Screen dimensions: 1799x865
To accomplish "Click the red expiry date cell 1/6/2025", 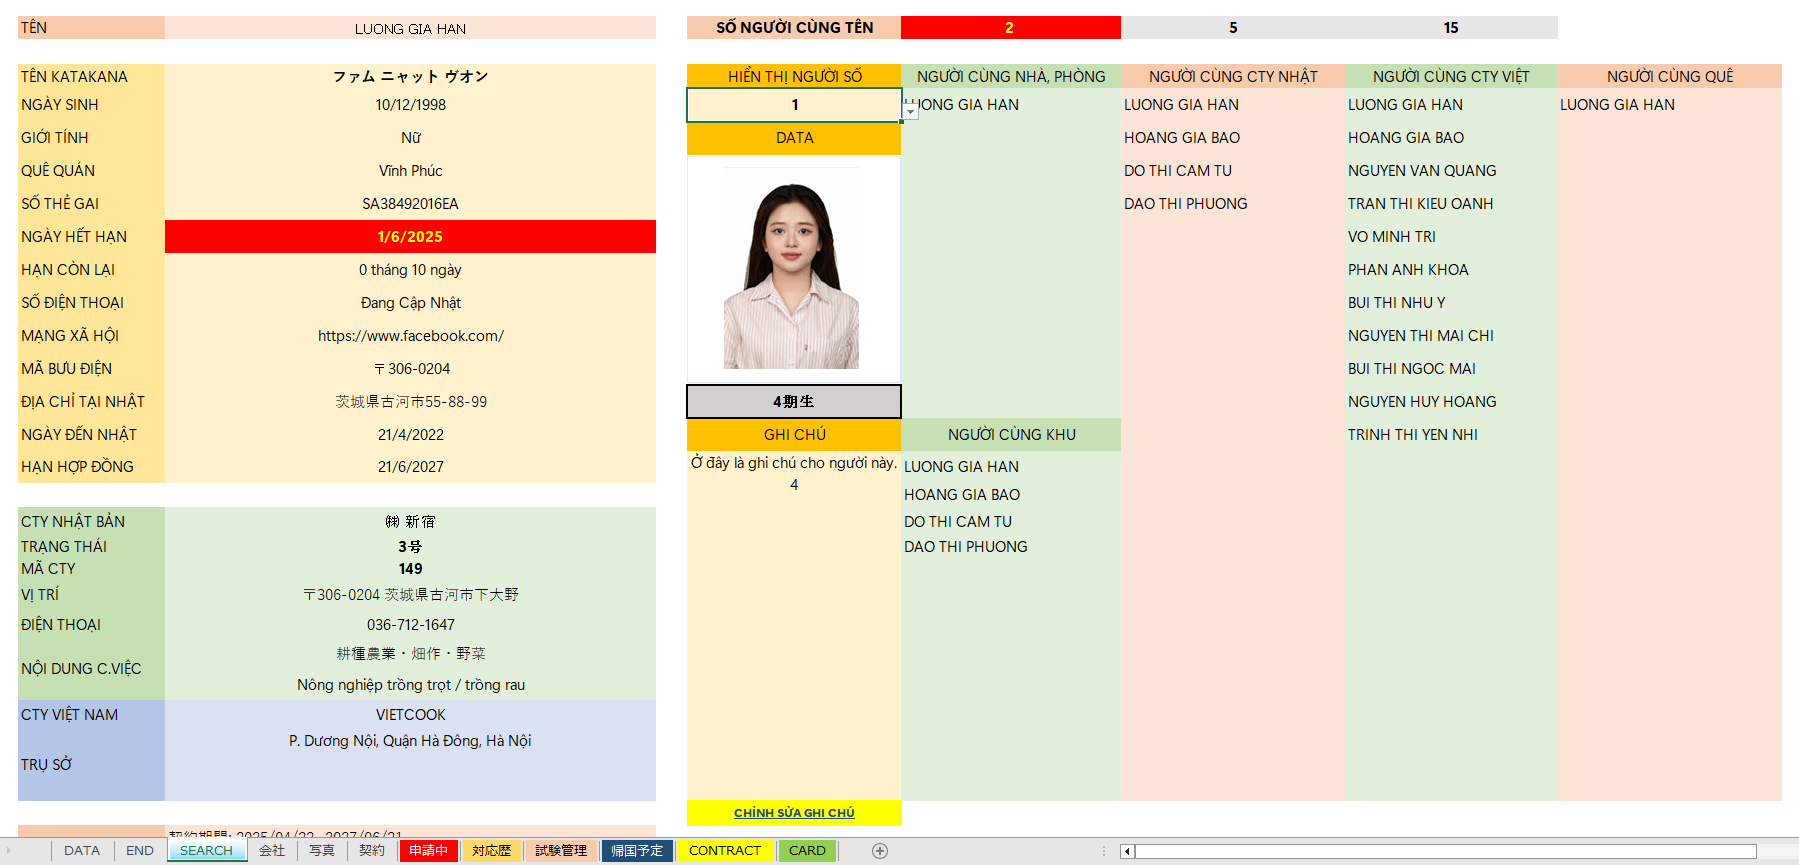I will point(410,237).
